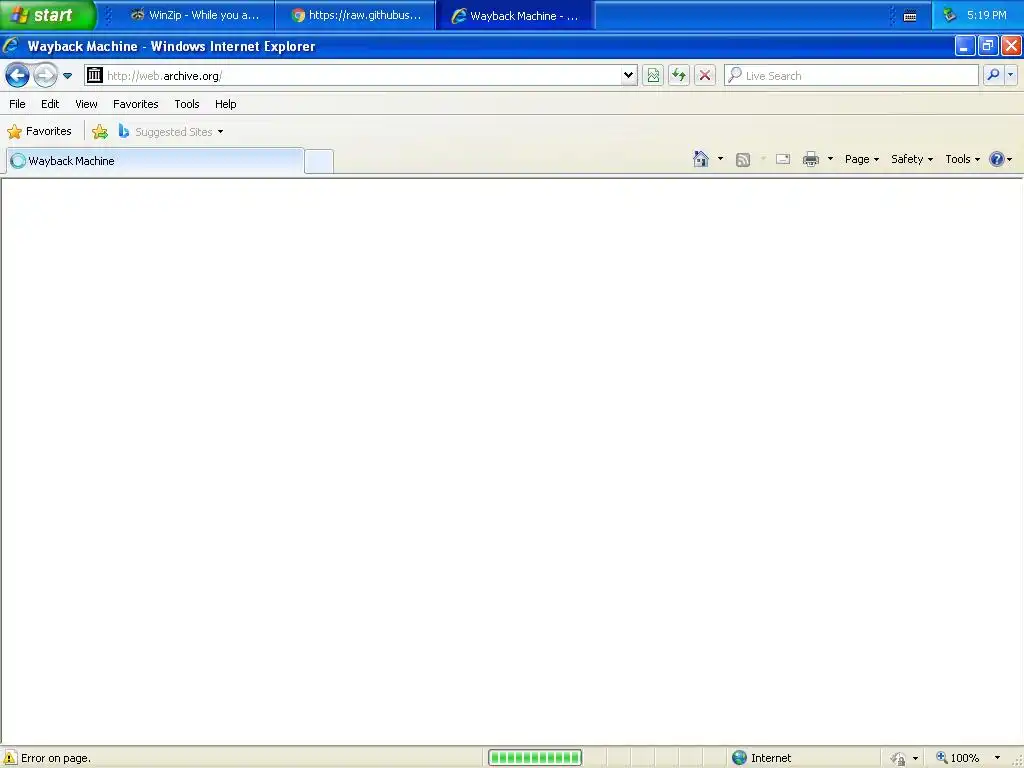
Task: Open the Tools menu in menu bar
Action: tap(187, 104)
